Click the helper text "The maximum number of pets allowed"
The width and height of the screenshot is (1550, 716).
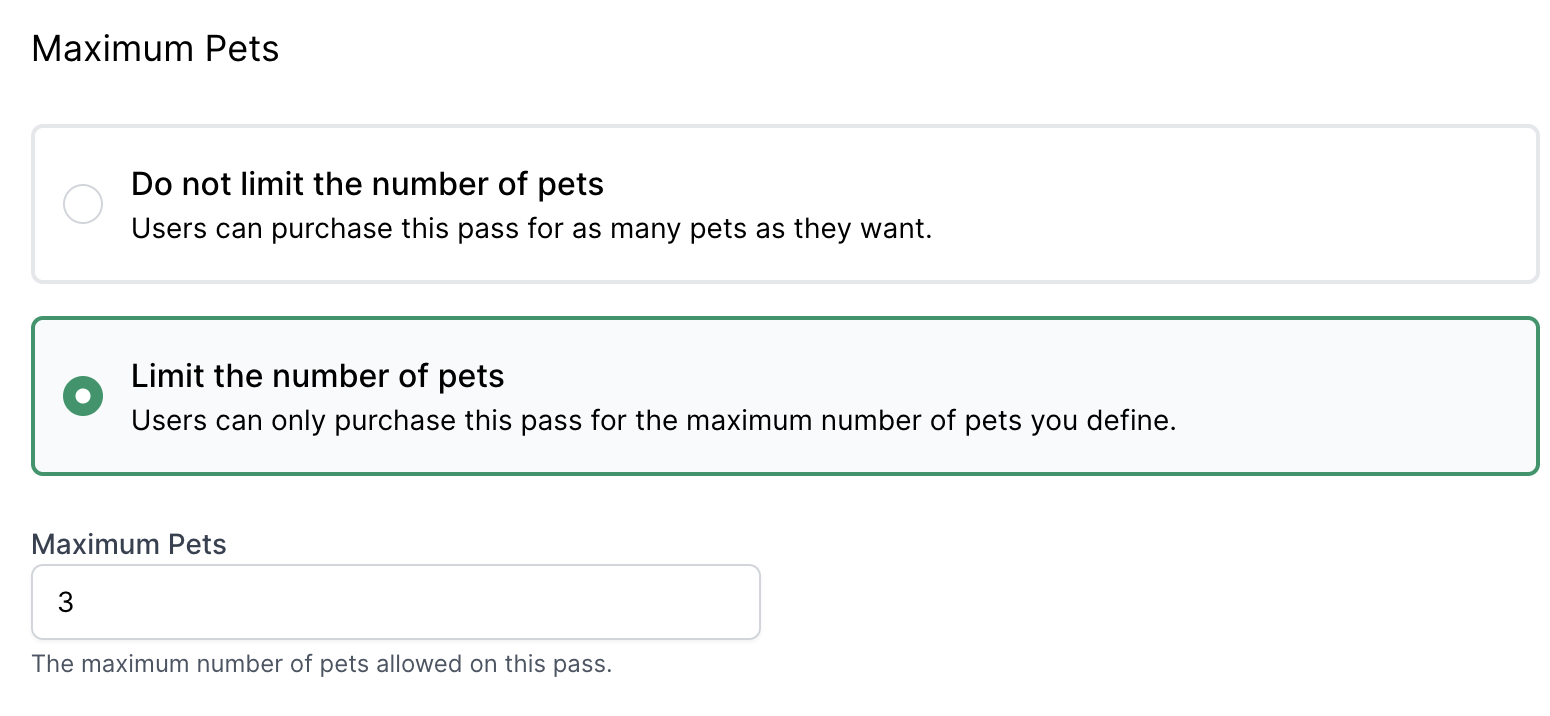point(321,664)
